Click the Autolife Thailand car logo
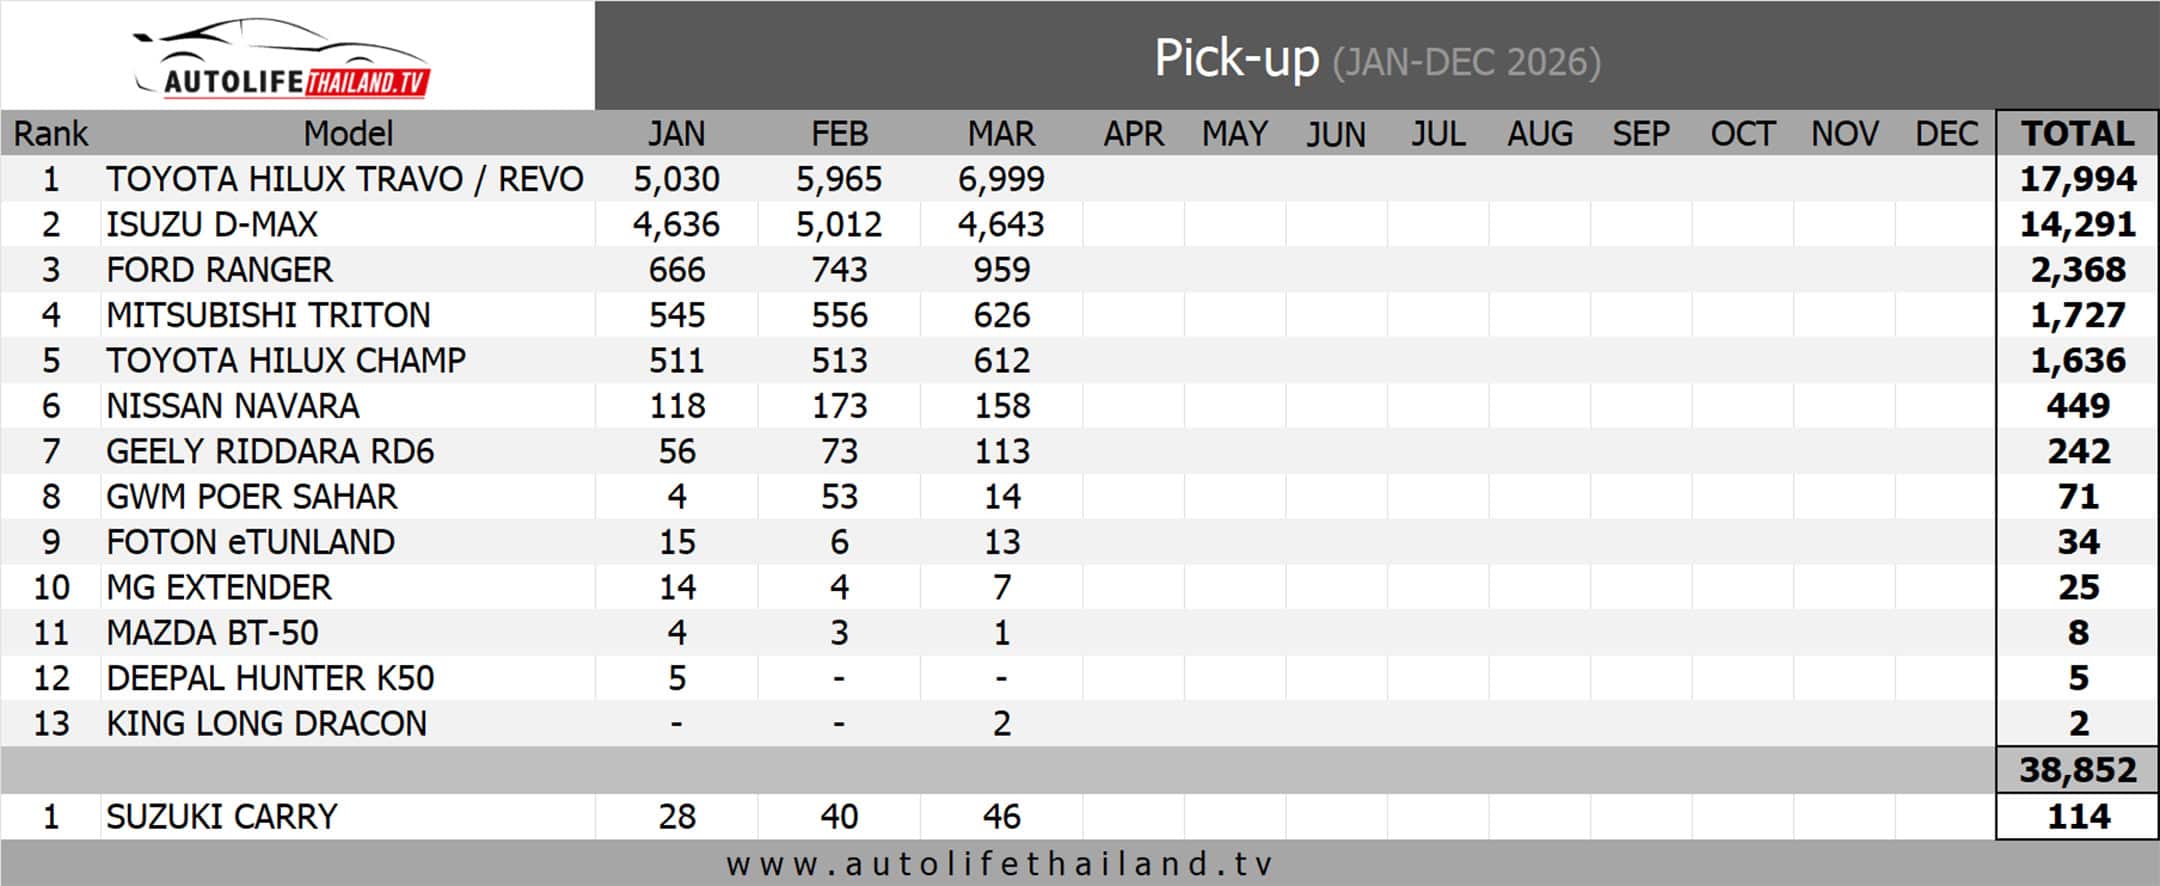The image size is (2160, 886). [282, 59]
